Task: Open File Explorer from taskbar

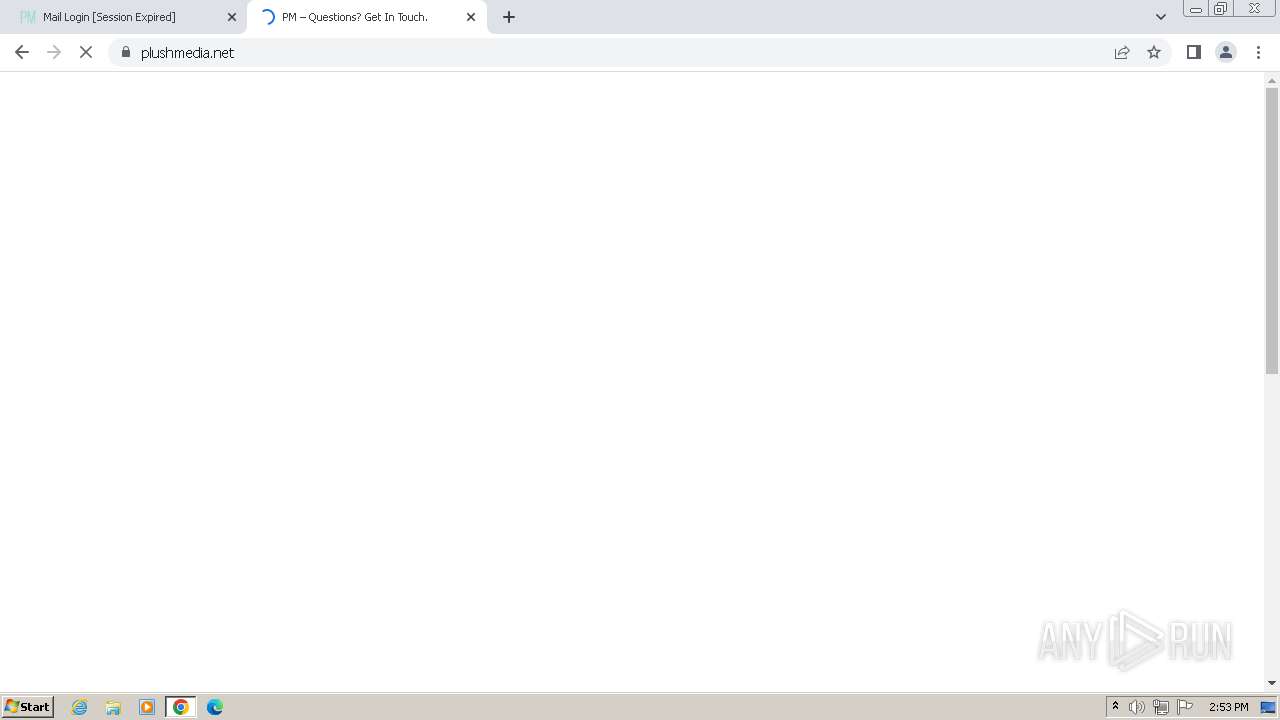Action: click(113, 707)
